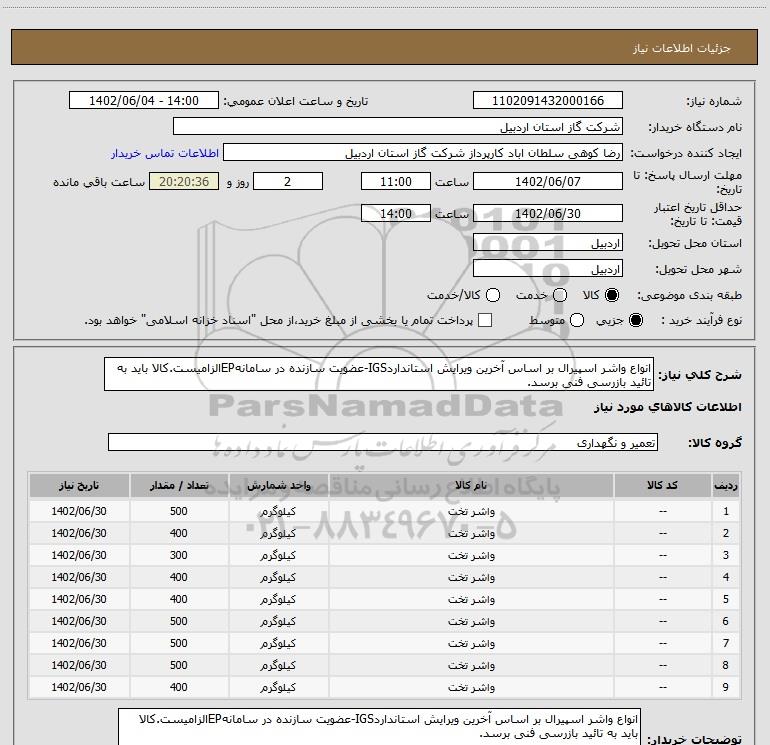The image size is (770, 745).
Task: Click the ردیف column header
Action: [x=726, y=485]
